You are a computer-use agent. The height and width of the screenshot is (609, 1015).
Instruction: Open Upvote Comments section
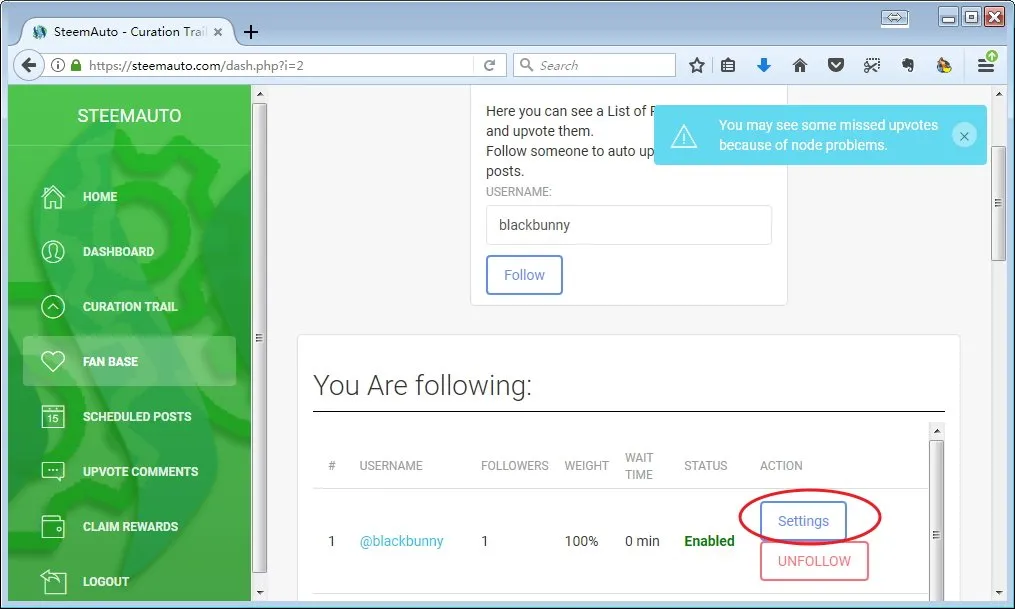[129, 472]
